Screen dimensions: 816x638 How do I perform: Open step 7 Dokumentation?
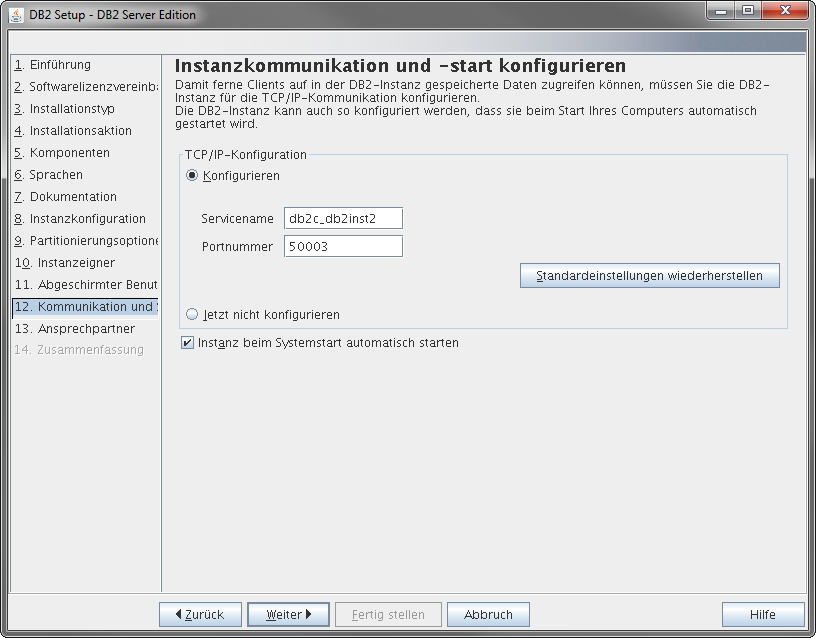(x=66, y=197)
